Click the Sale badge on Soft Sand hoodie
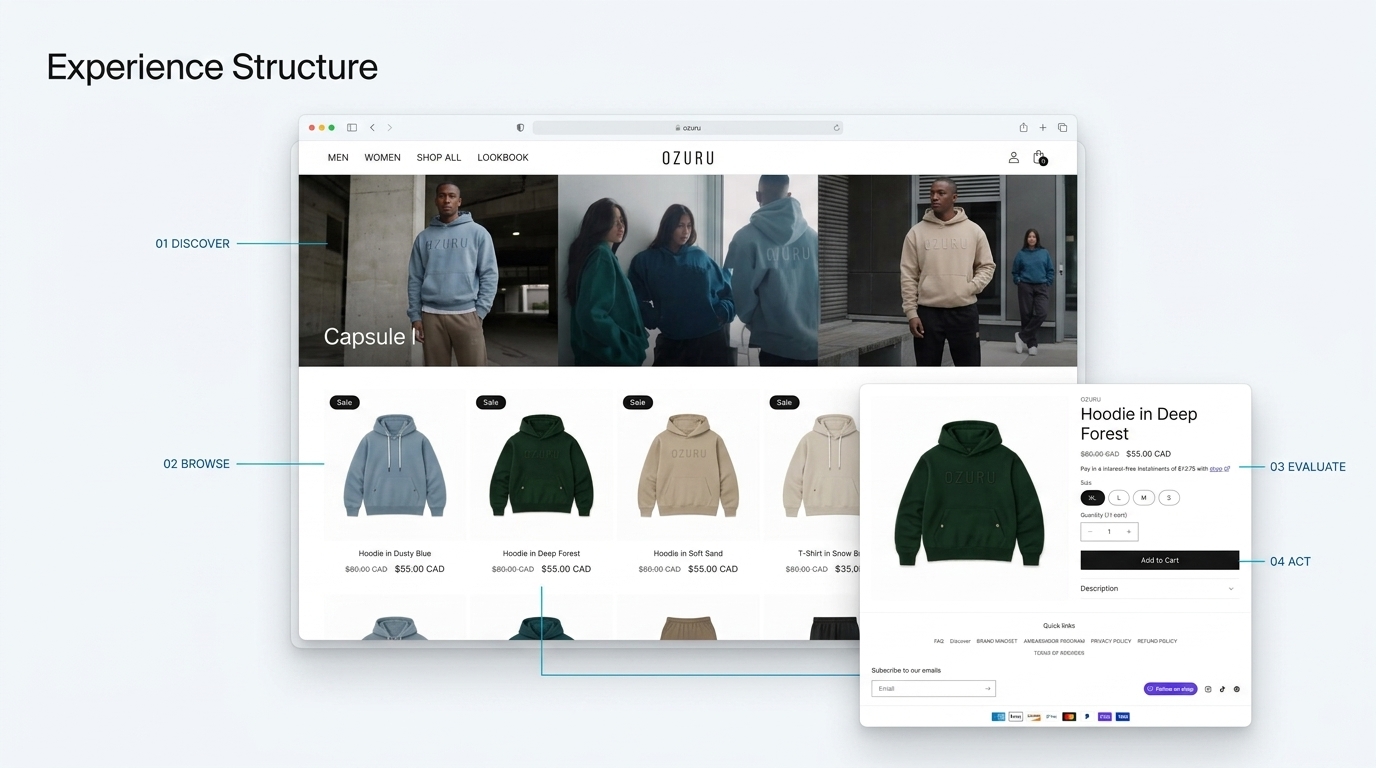The width and height of the screenshot is (1376, 768). point(637,402)
